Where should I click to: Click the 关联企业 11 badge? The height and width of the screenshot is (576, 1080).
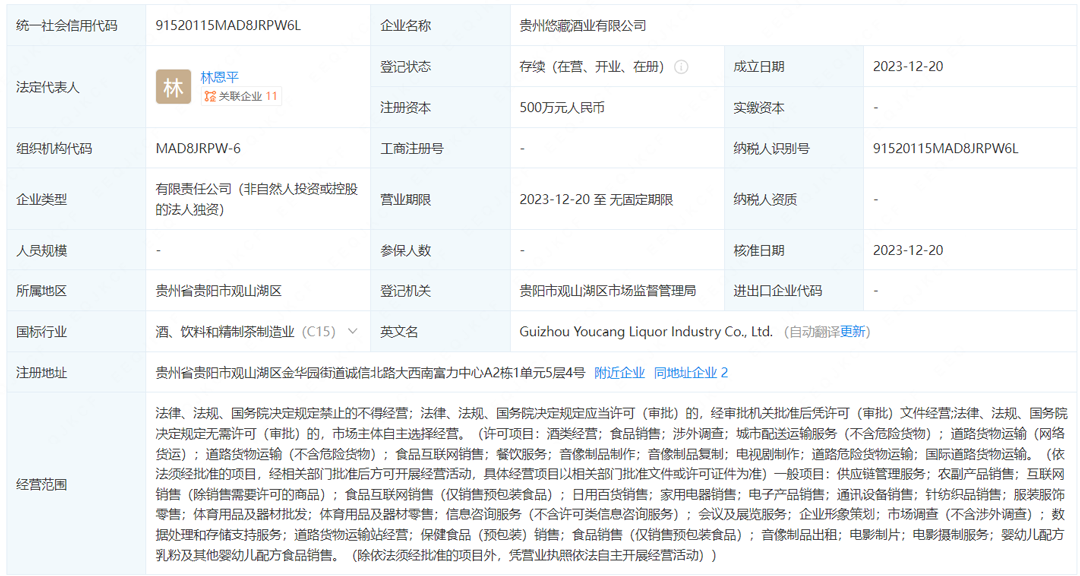coord(241,96)
